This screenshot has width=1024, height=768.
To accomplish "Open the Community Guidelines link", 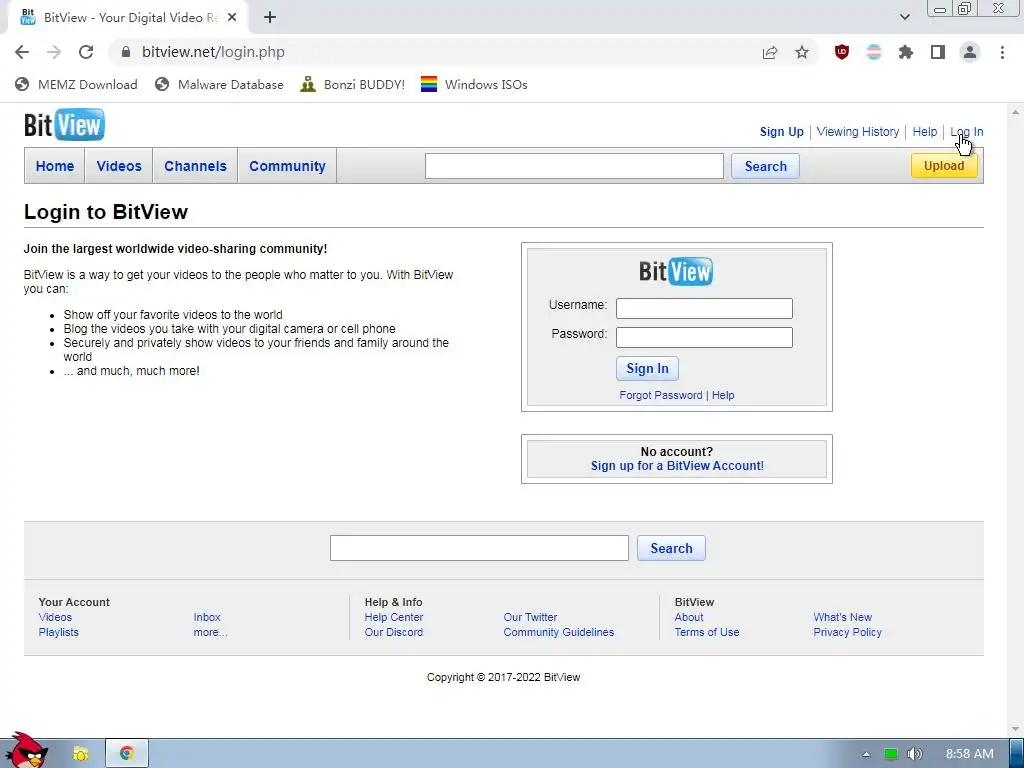I will click(558, 632).
